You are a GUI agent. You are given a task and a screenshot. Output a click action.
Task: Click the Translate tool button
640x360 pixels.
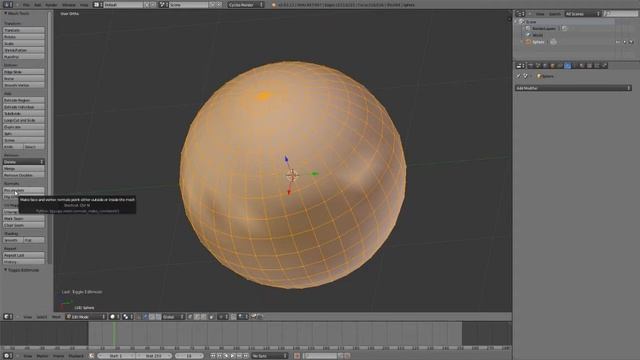(24, 30)
